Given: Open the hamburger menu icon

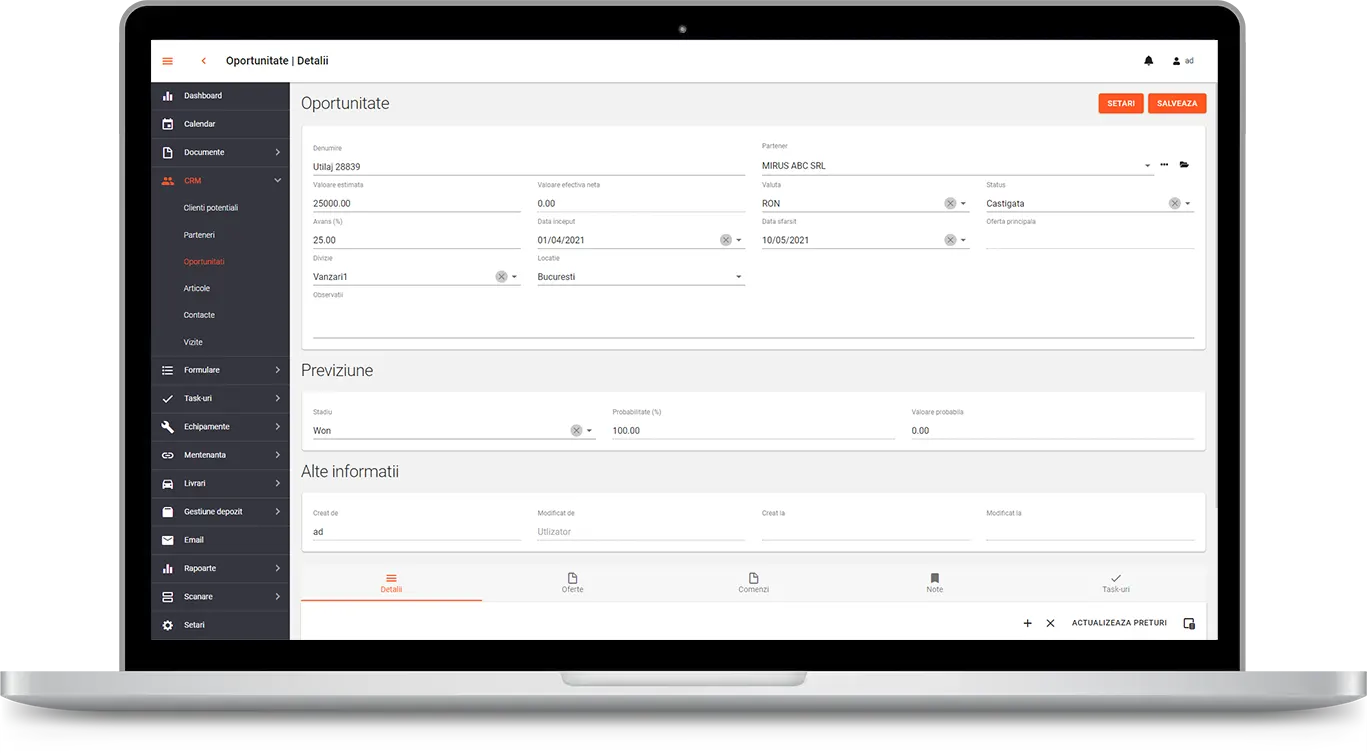Looking at the screenshot, I should click(x=167, y=61).
